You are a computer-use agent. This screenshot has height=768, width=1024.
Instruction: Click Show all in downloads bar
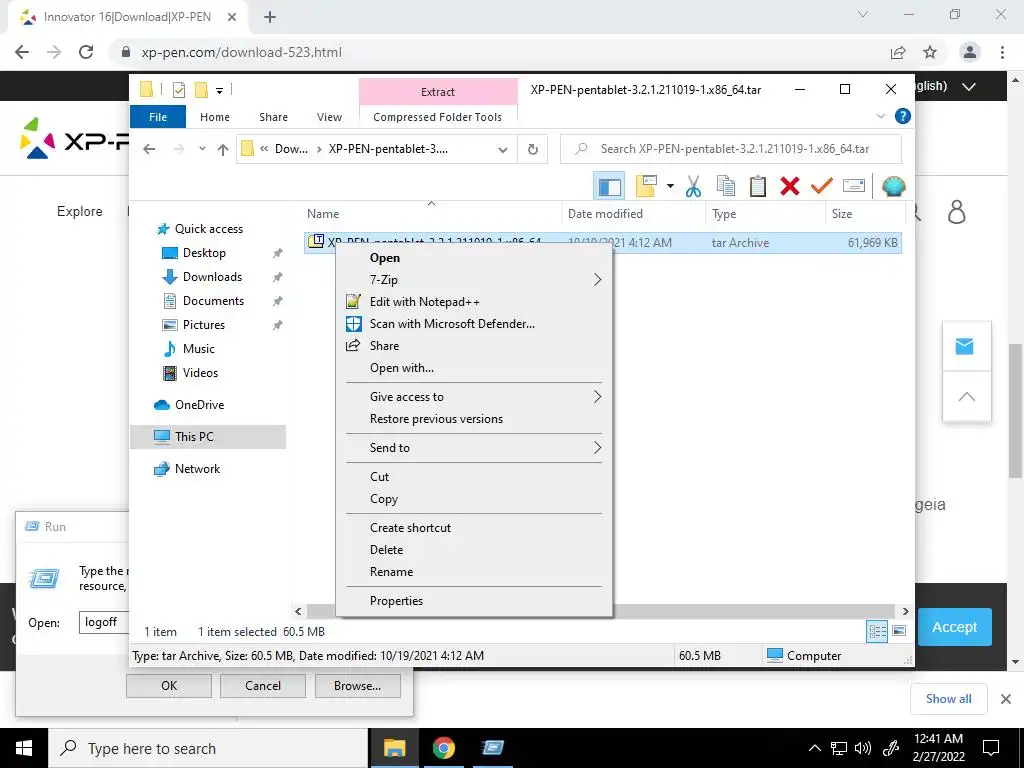click(x=948, y=699)
